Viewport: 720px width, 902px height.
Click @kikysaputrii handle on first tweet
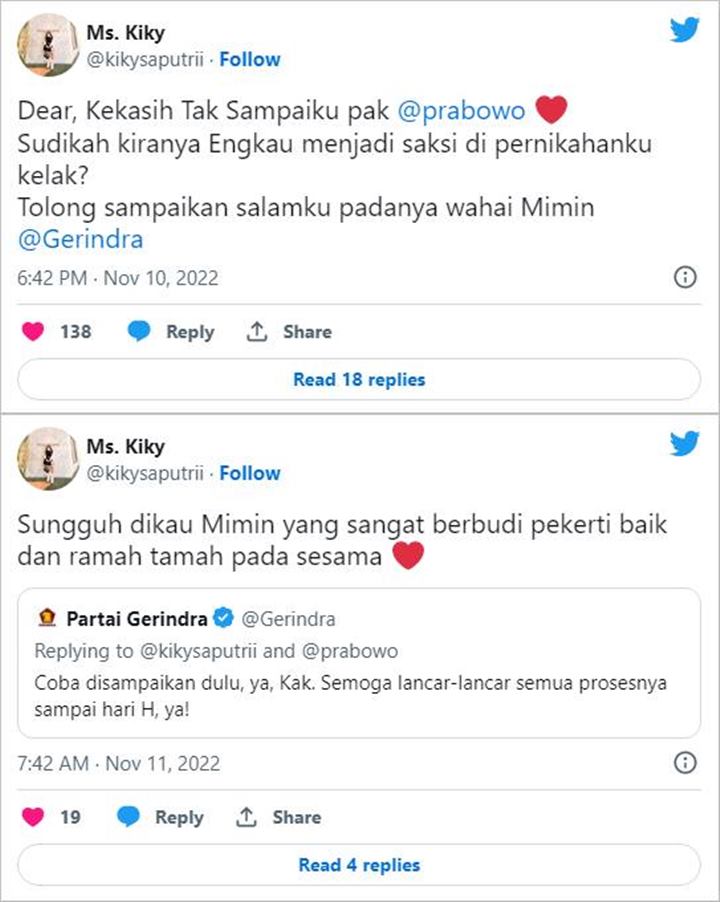pos(144,59)
